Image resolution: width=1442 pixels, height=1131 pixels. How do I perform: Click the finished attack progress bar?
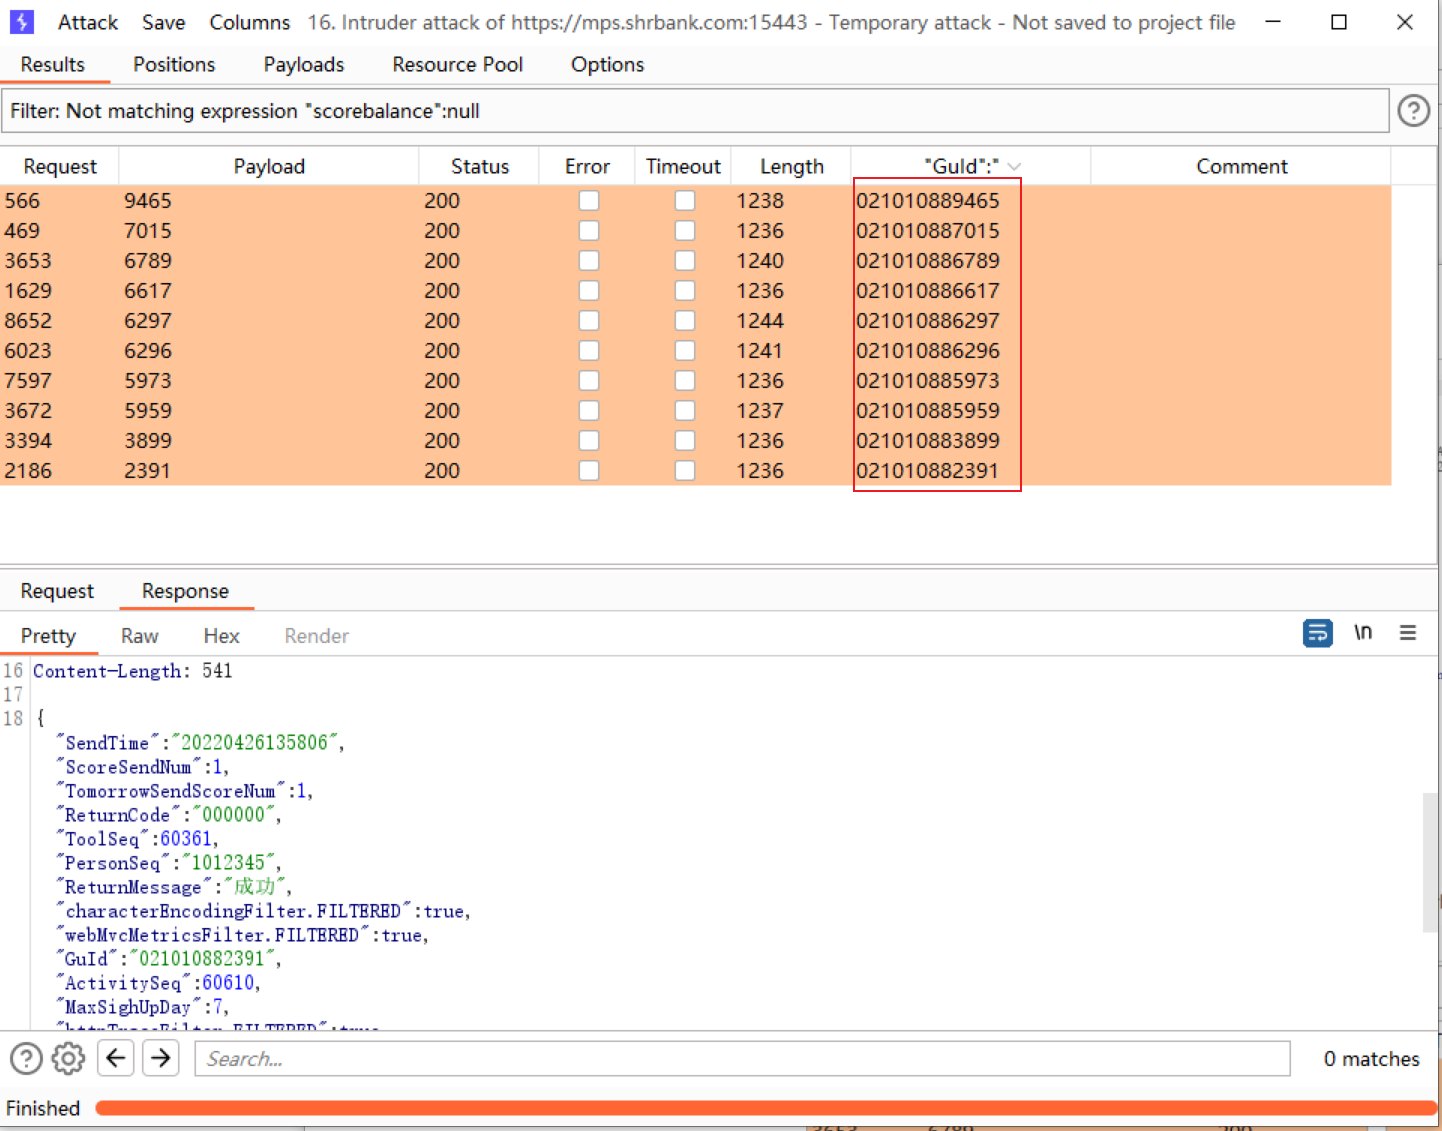(x=765, y=1108)
